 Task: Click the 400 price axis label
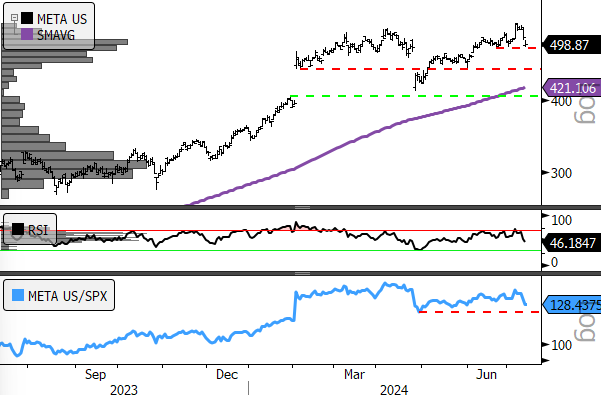[562, 102]
